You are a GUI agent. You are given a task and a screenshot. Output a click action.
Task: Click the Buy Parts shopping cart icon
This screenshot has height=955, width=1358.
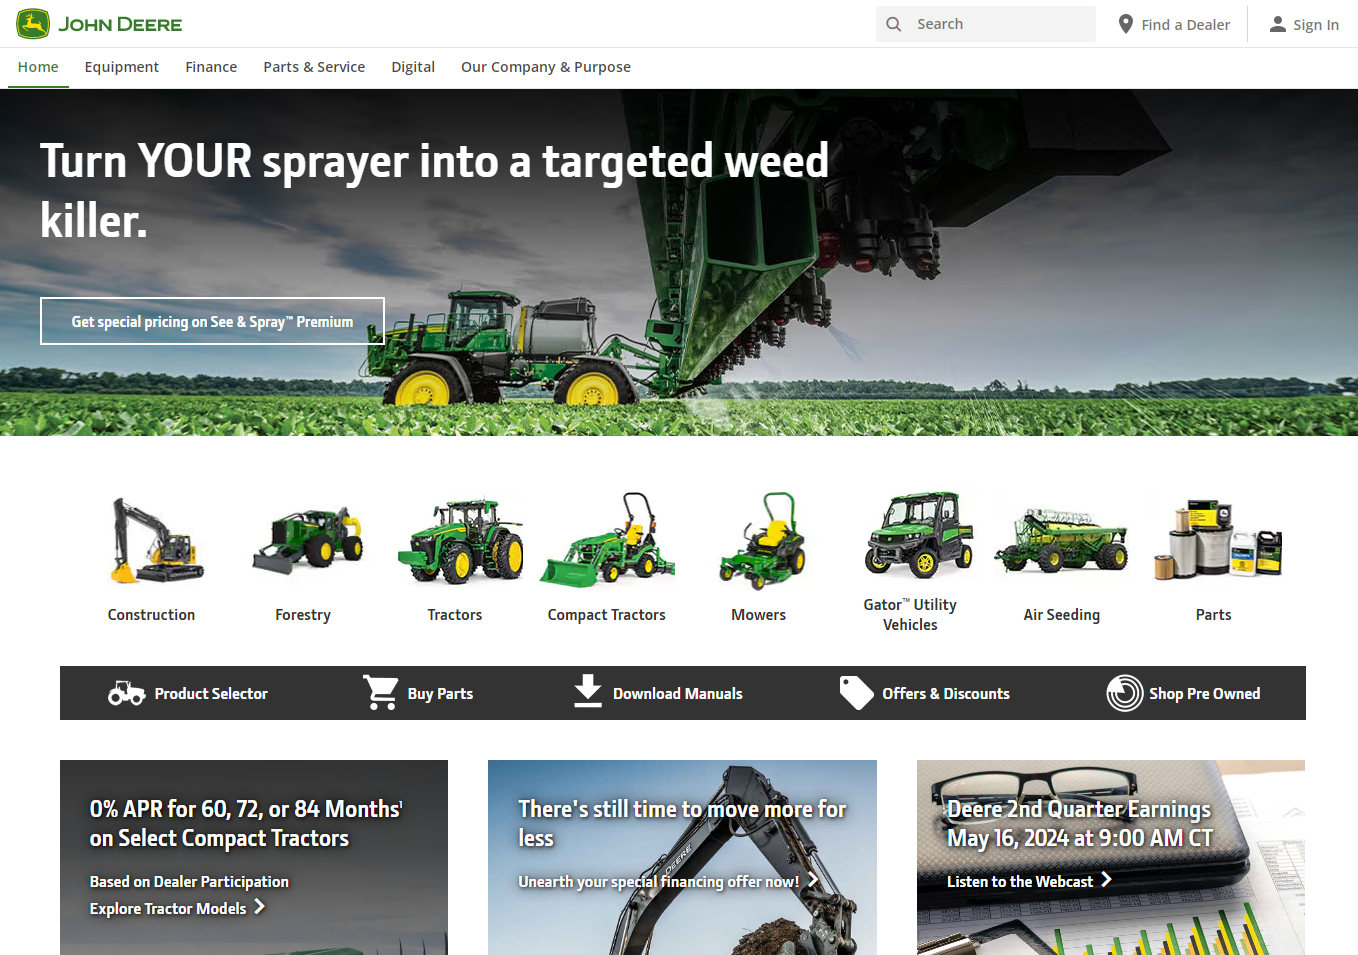coord(380,692)
